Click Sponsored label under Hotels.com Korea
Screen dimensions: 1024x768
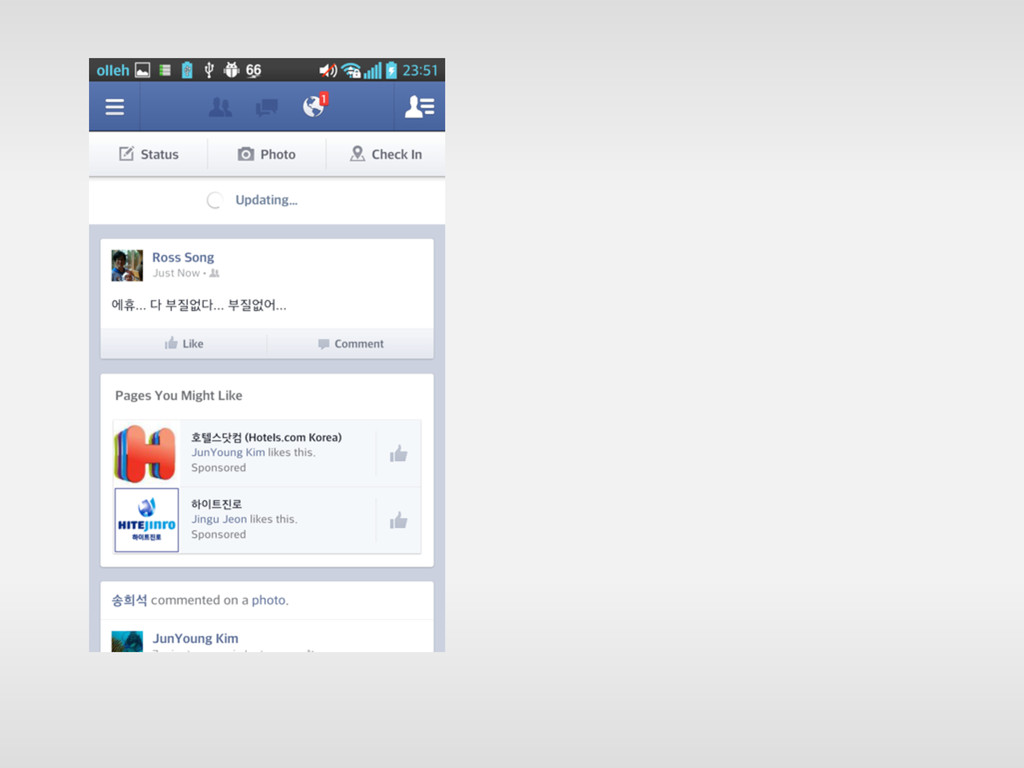coord(219,468)
